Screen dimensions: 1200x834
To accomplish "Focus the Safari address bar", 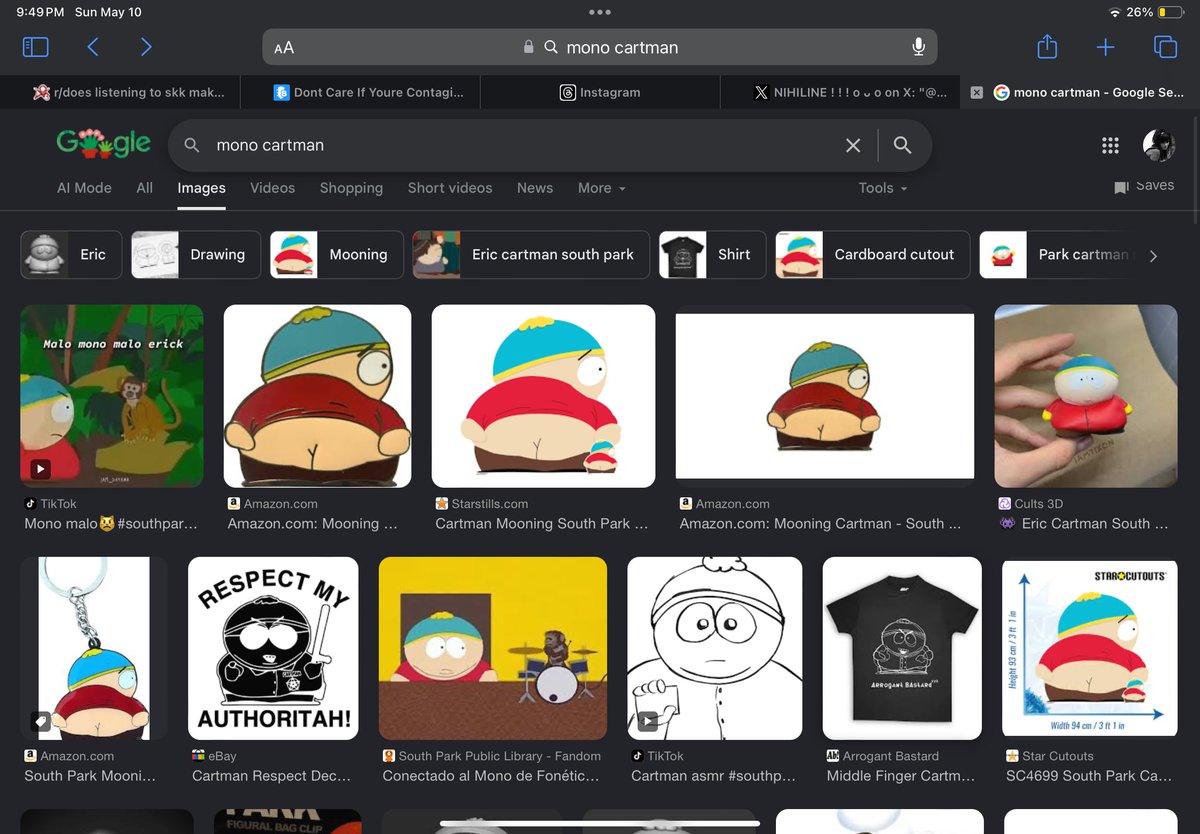I will [x=600, y=47].
